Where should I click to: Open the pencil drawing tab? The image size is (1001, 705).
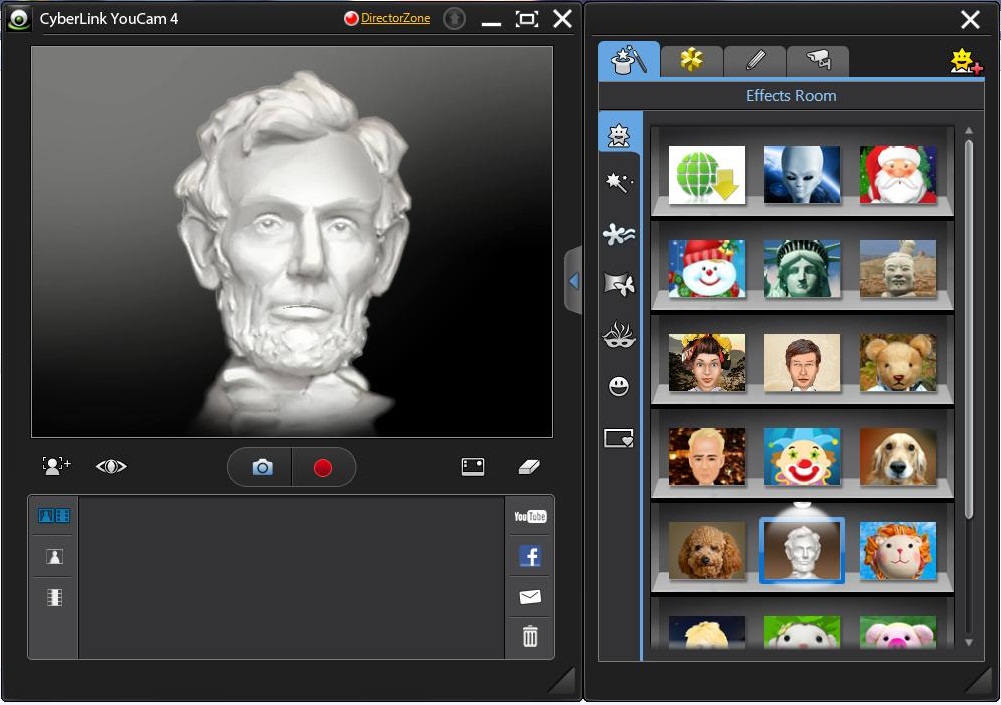(755, 61)
